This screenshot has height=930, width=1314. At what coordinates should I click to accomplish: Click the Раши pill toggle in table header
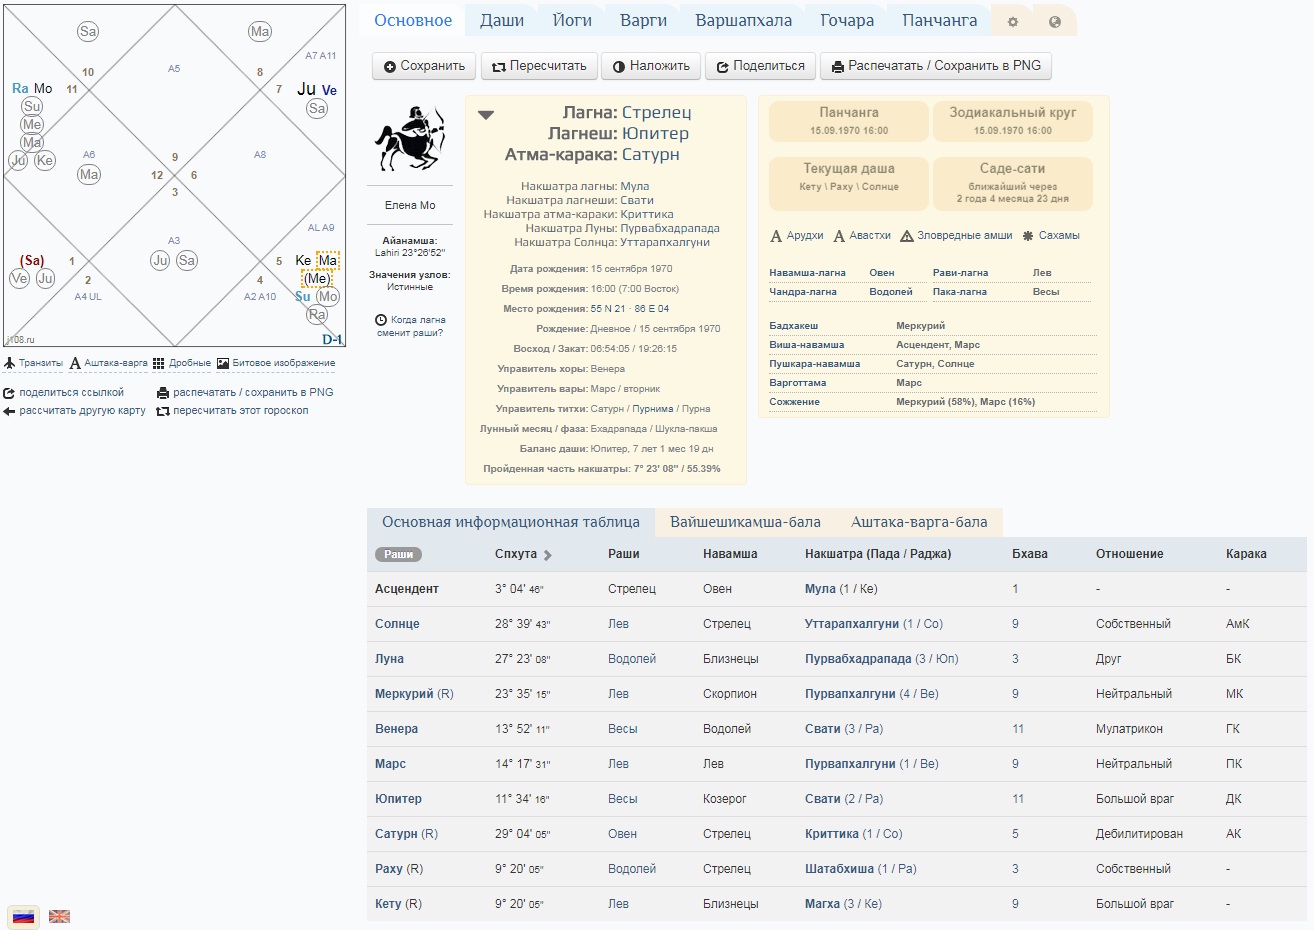click(398, 554)
